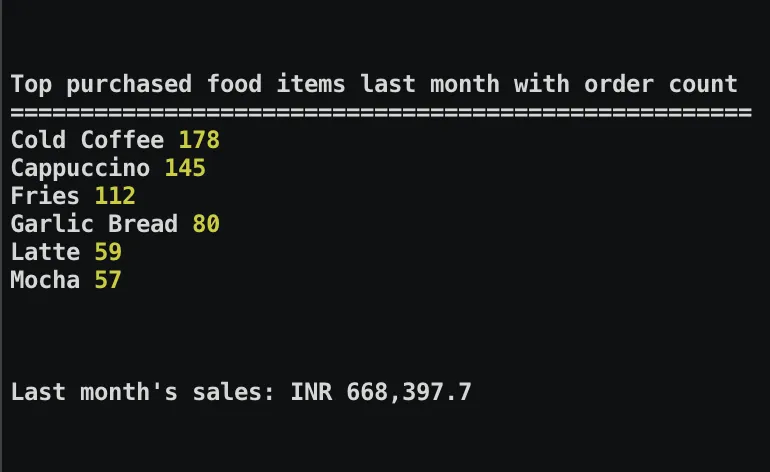
Task: Click the text "Garlic Bread"
Action: click(x=94, y=224)
